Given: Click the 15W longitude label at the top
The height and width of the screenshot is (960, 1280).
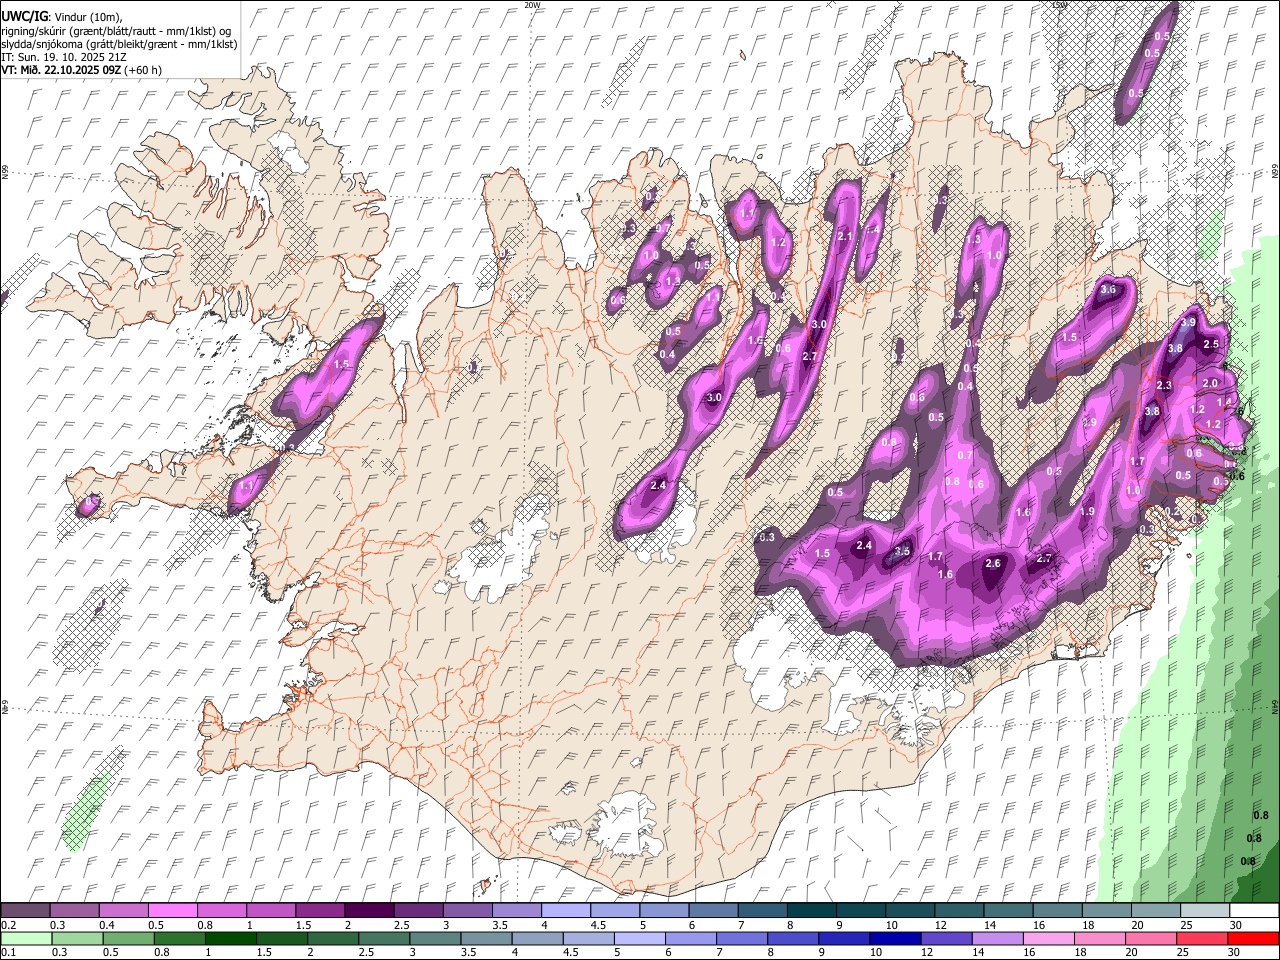Looking at the screenshot, I should point(1061,5).
